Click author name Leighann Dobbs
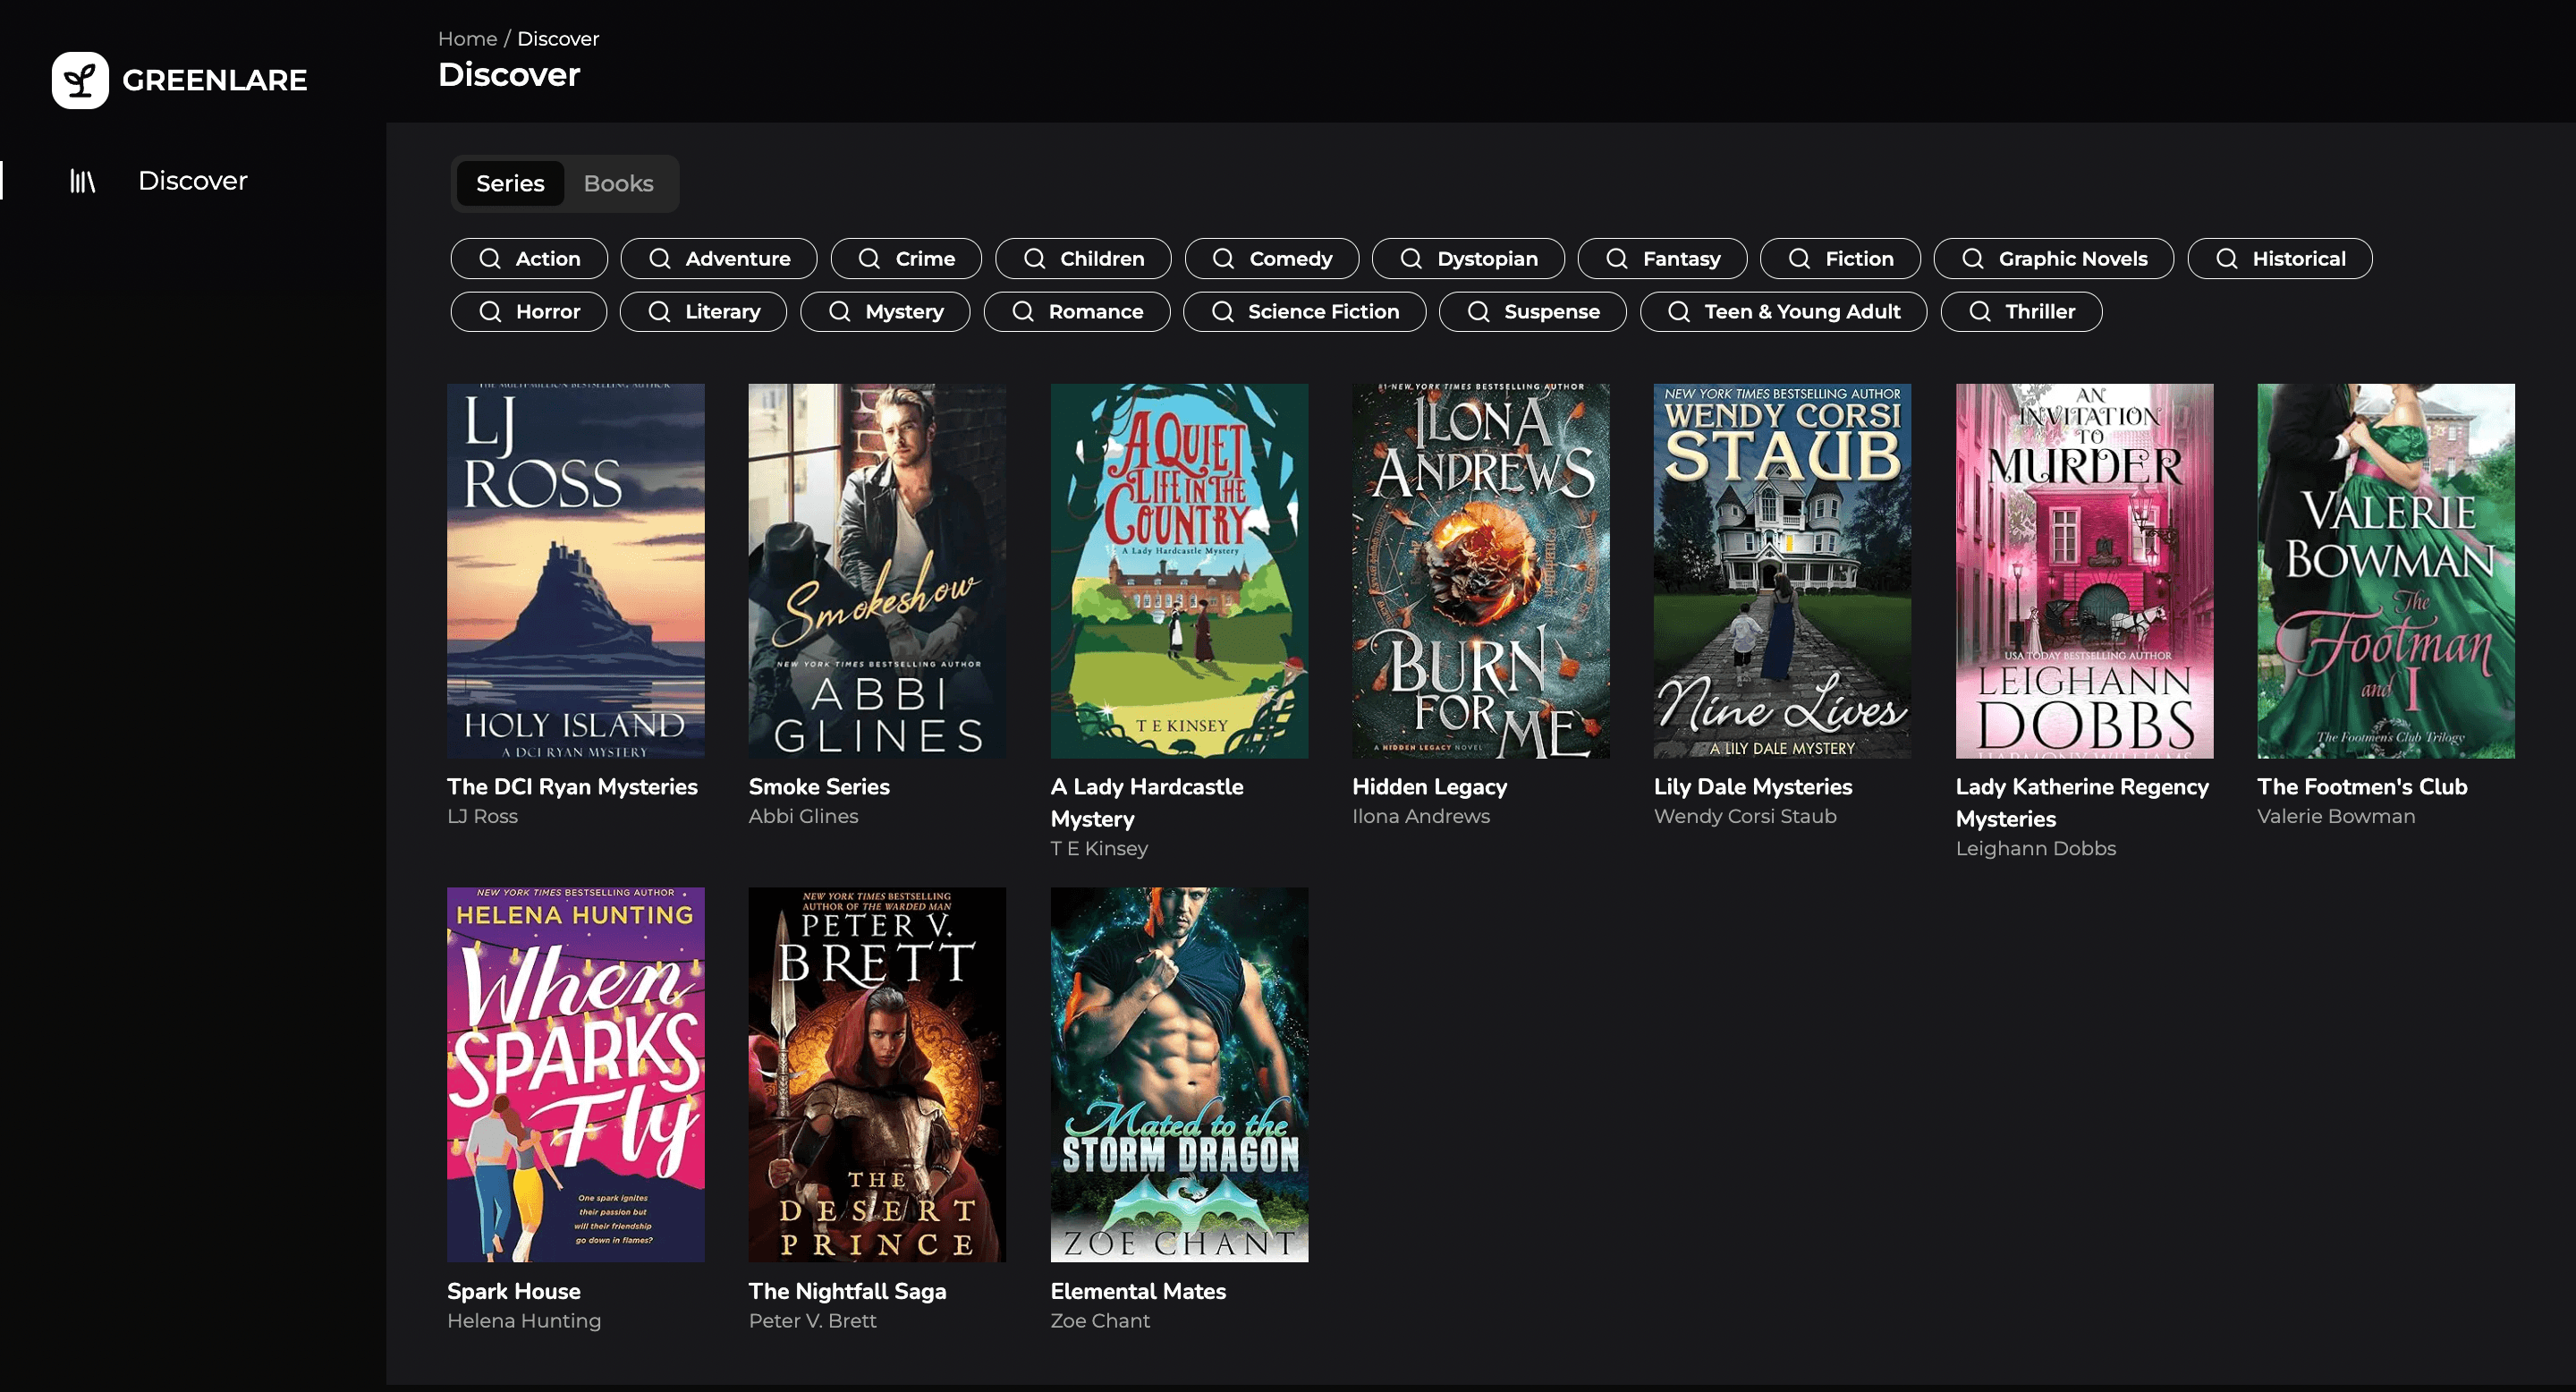This screenshot has height=1392, width=2576. point(2036,848)
